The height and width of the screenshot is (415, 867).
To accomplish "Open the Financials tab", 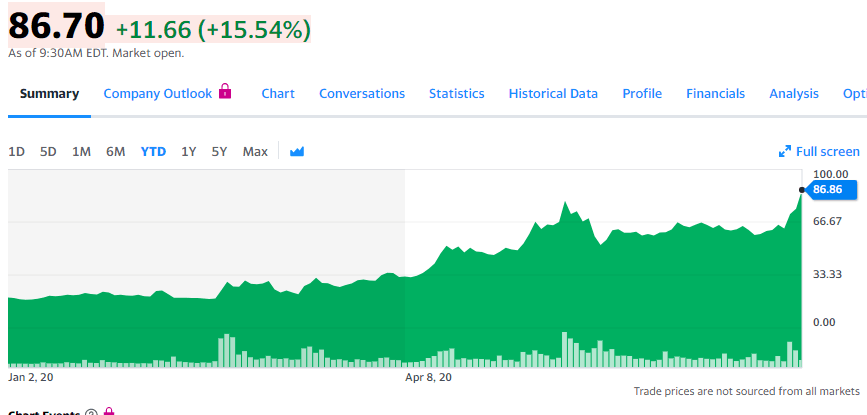I will point(715,94).
